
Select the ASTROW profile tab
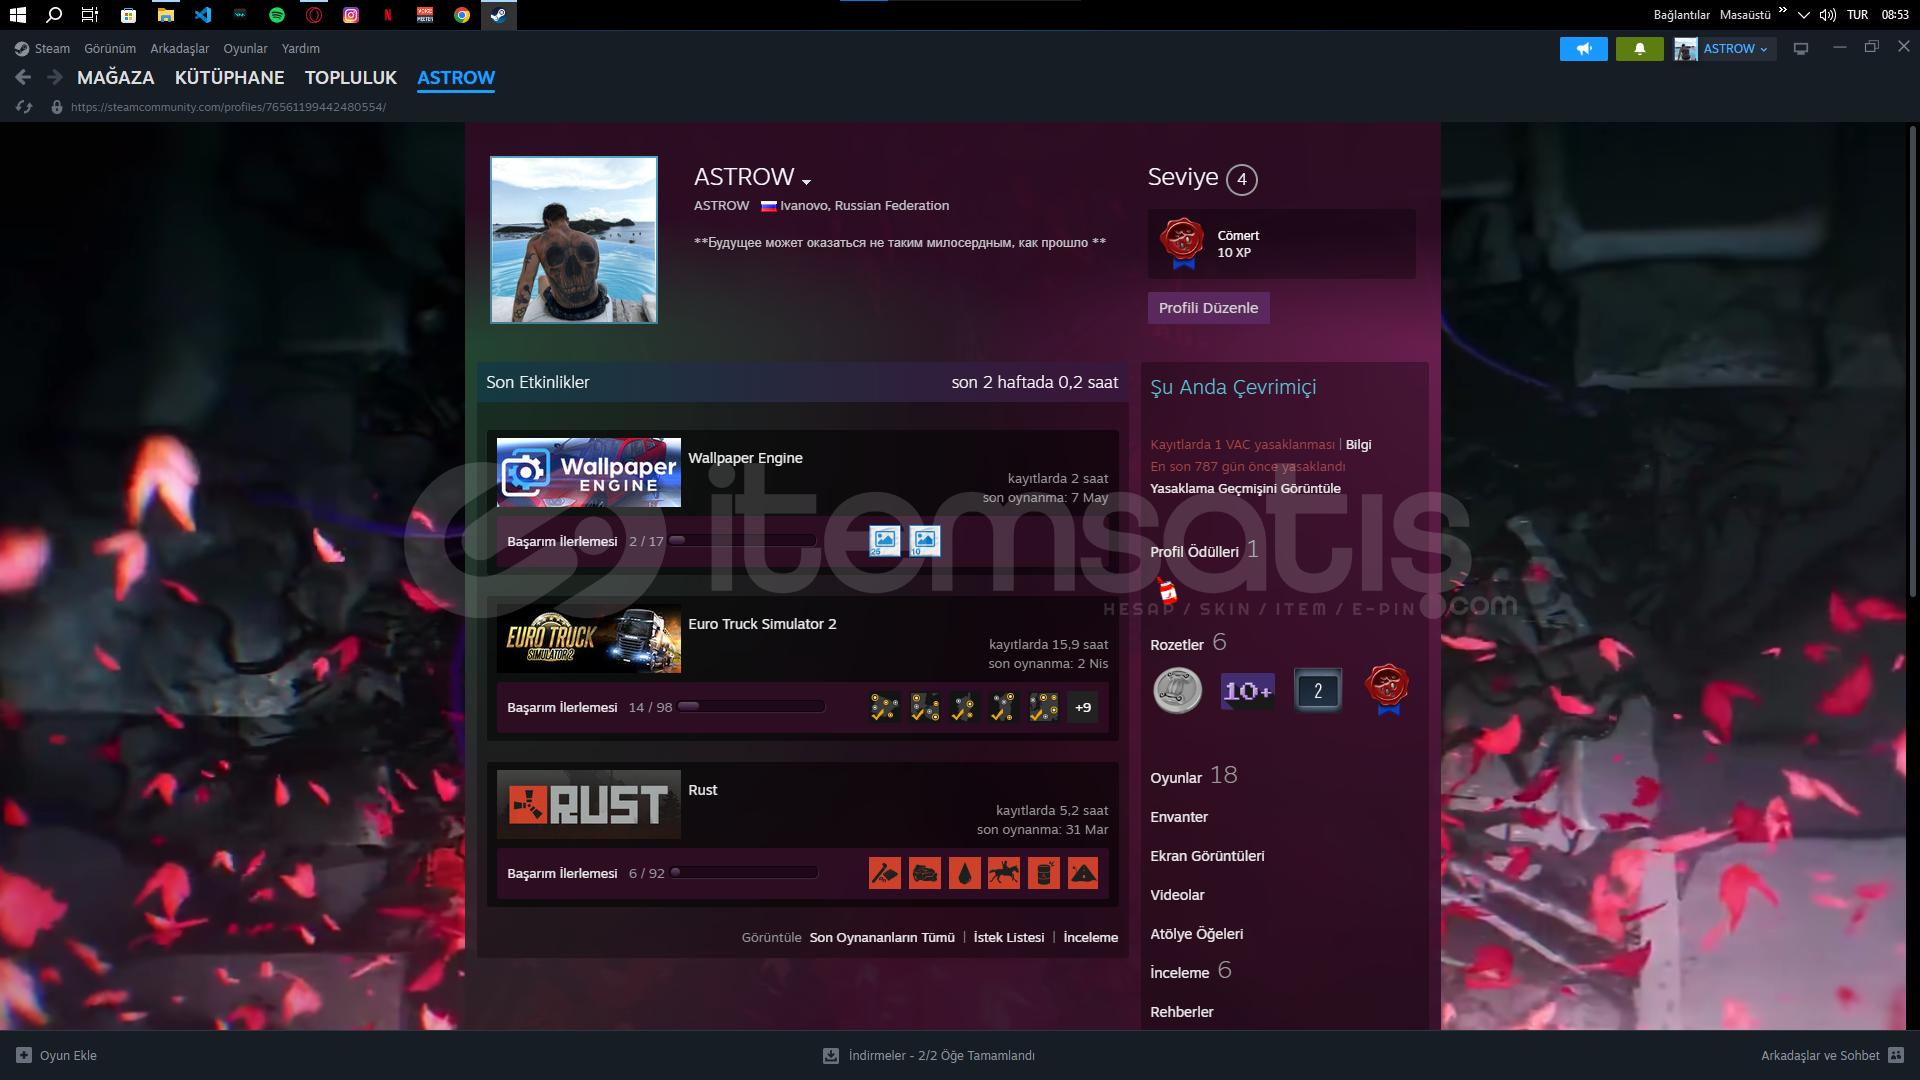[456, 77]
